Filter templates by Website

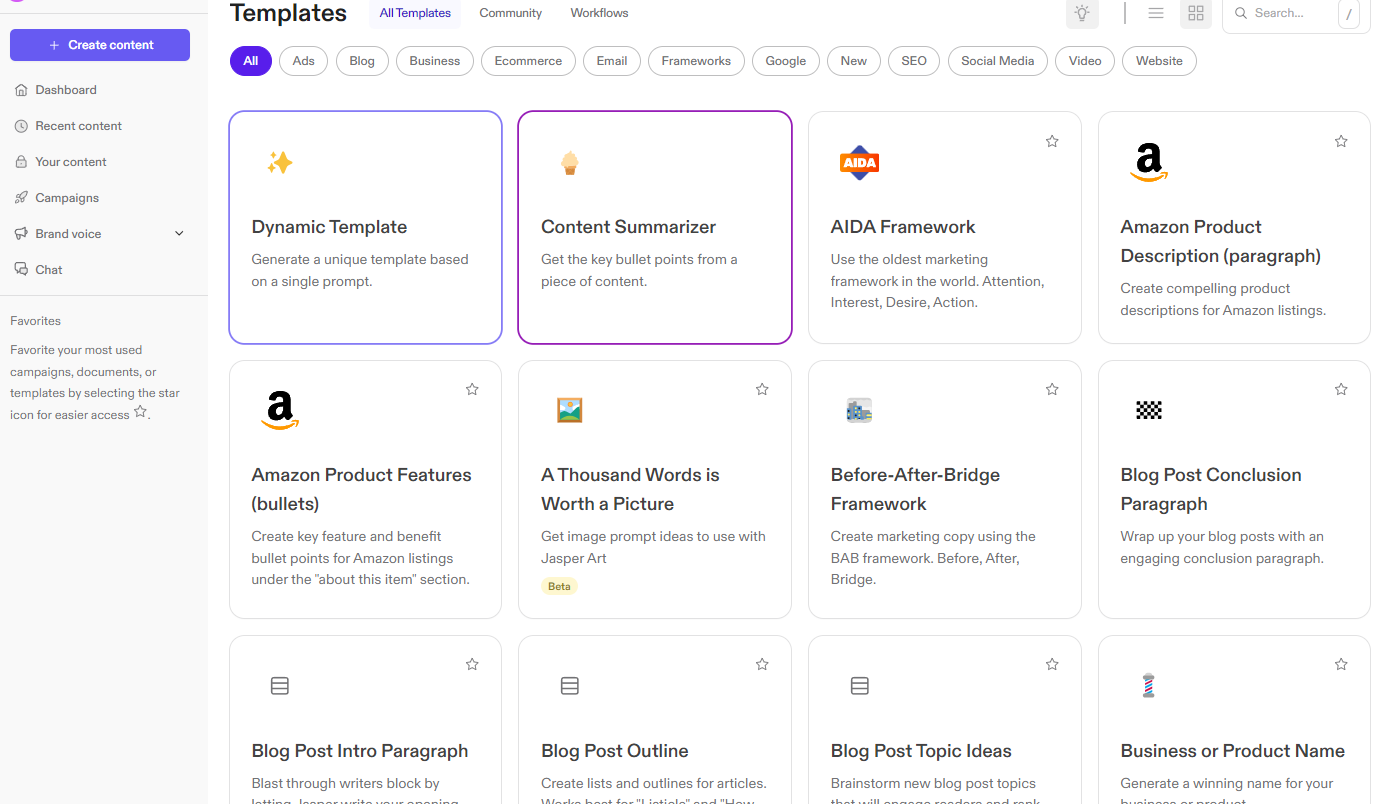(1160, 61)
